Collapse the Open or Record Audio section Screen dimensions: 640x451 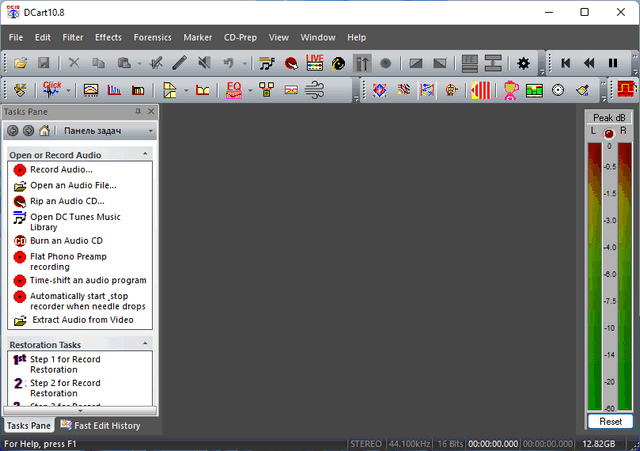click(145, 153)
